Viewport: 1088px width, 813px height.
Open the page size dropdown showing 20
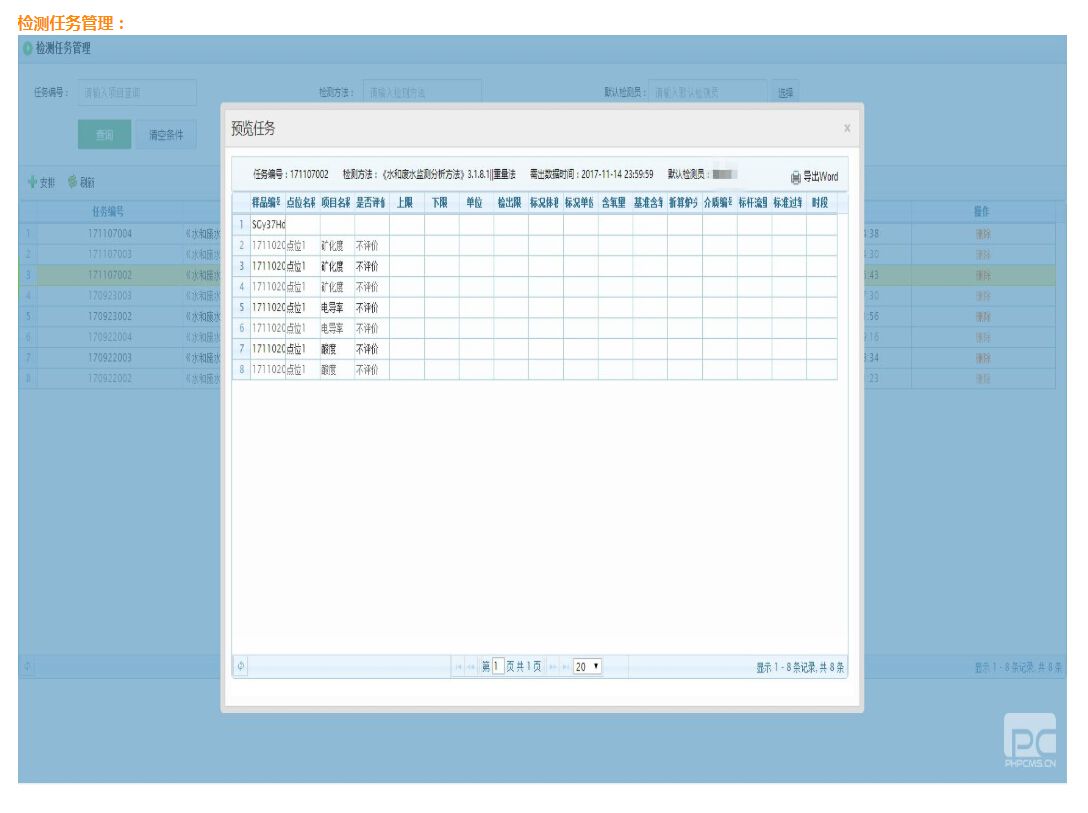[588, 667]
